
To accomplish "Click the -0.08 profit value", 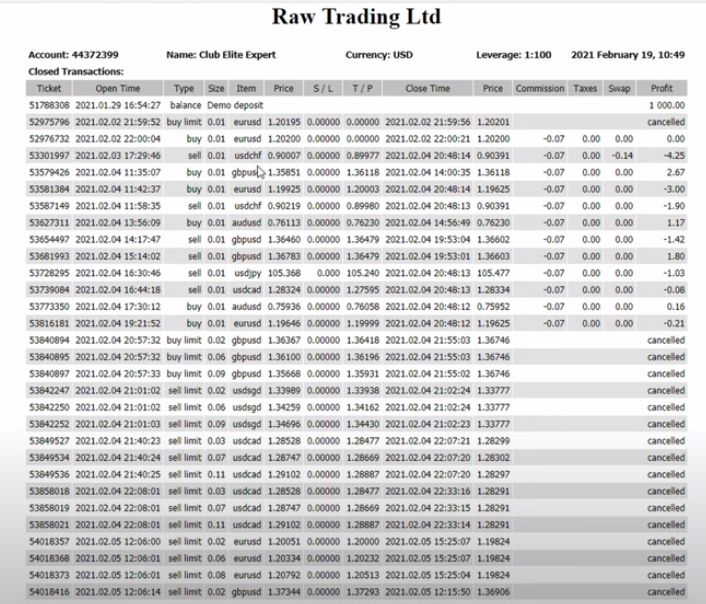I will [x=674, y=290].
